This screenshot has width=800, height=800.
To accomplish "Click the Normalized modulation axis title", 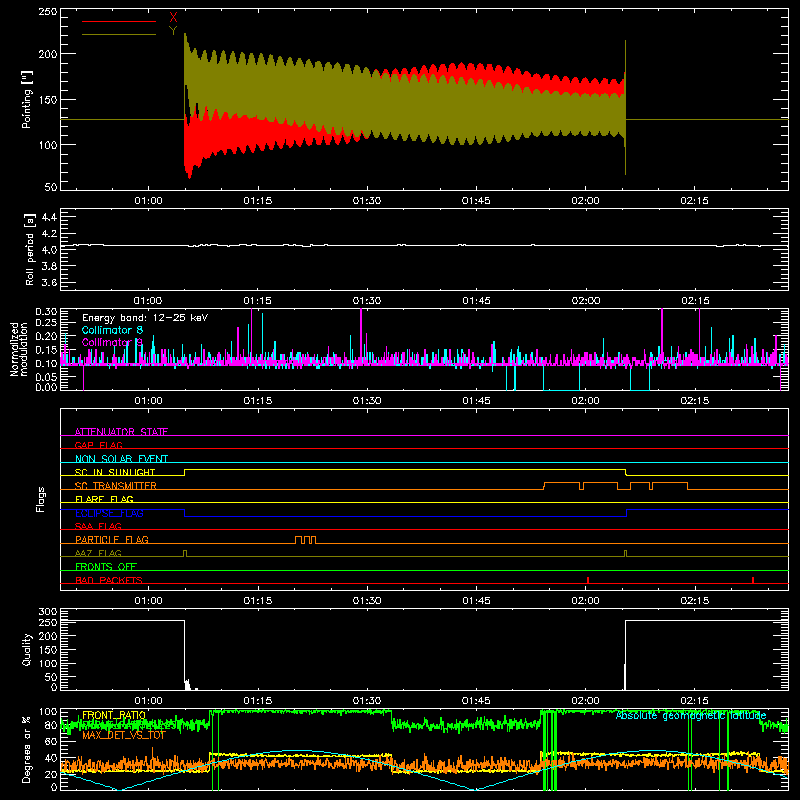I will point(19,349).
